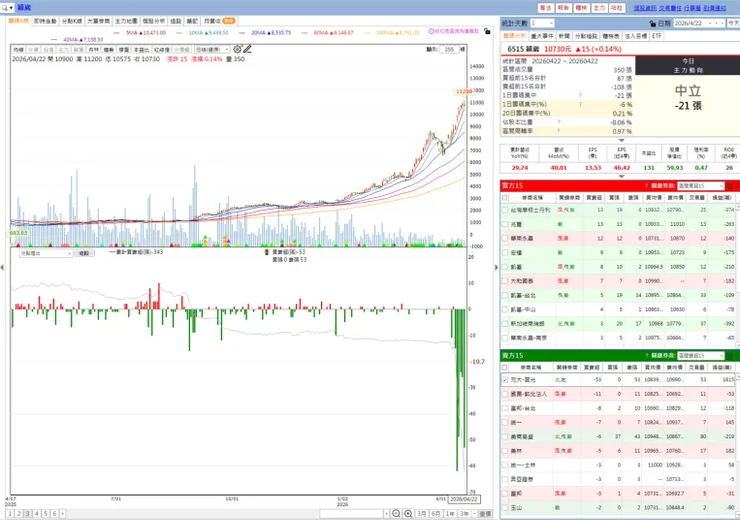Open the 法人目標 tab
740x520 pixels.
click(635, 36)
